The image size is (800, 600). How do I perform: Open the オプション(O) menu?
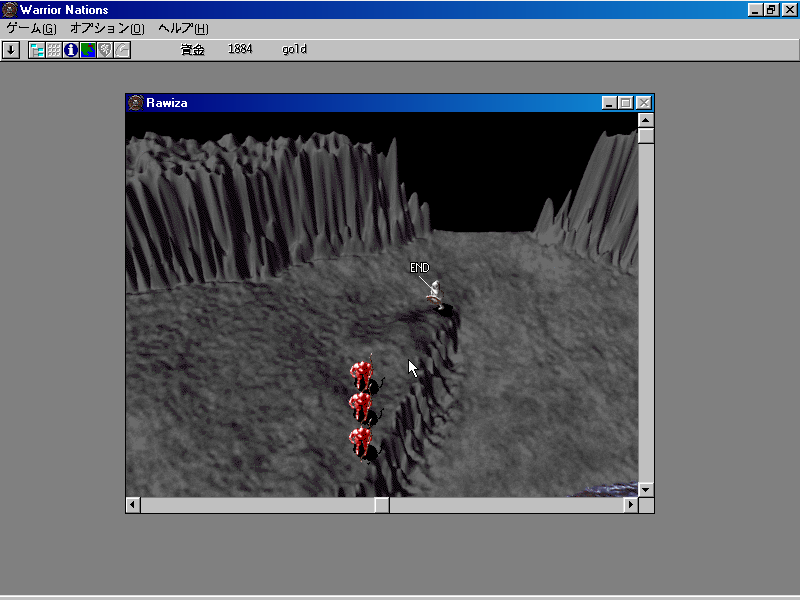[107, 29]
